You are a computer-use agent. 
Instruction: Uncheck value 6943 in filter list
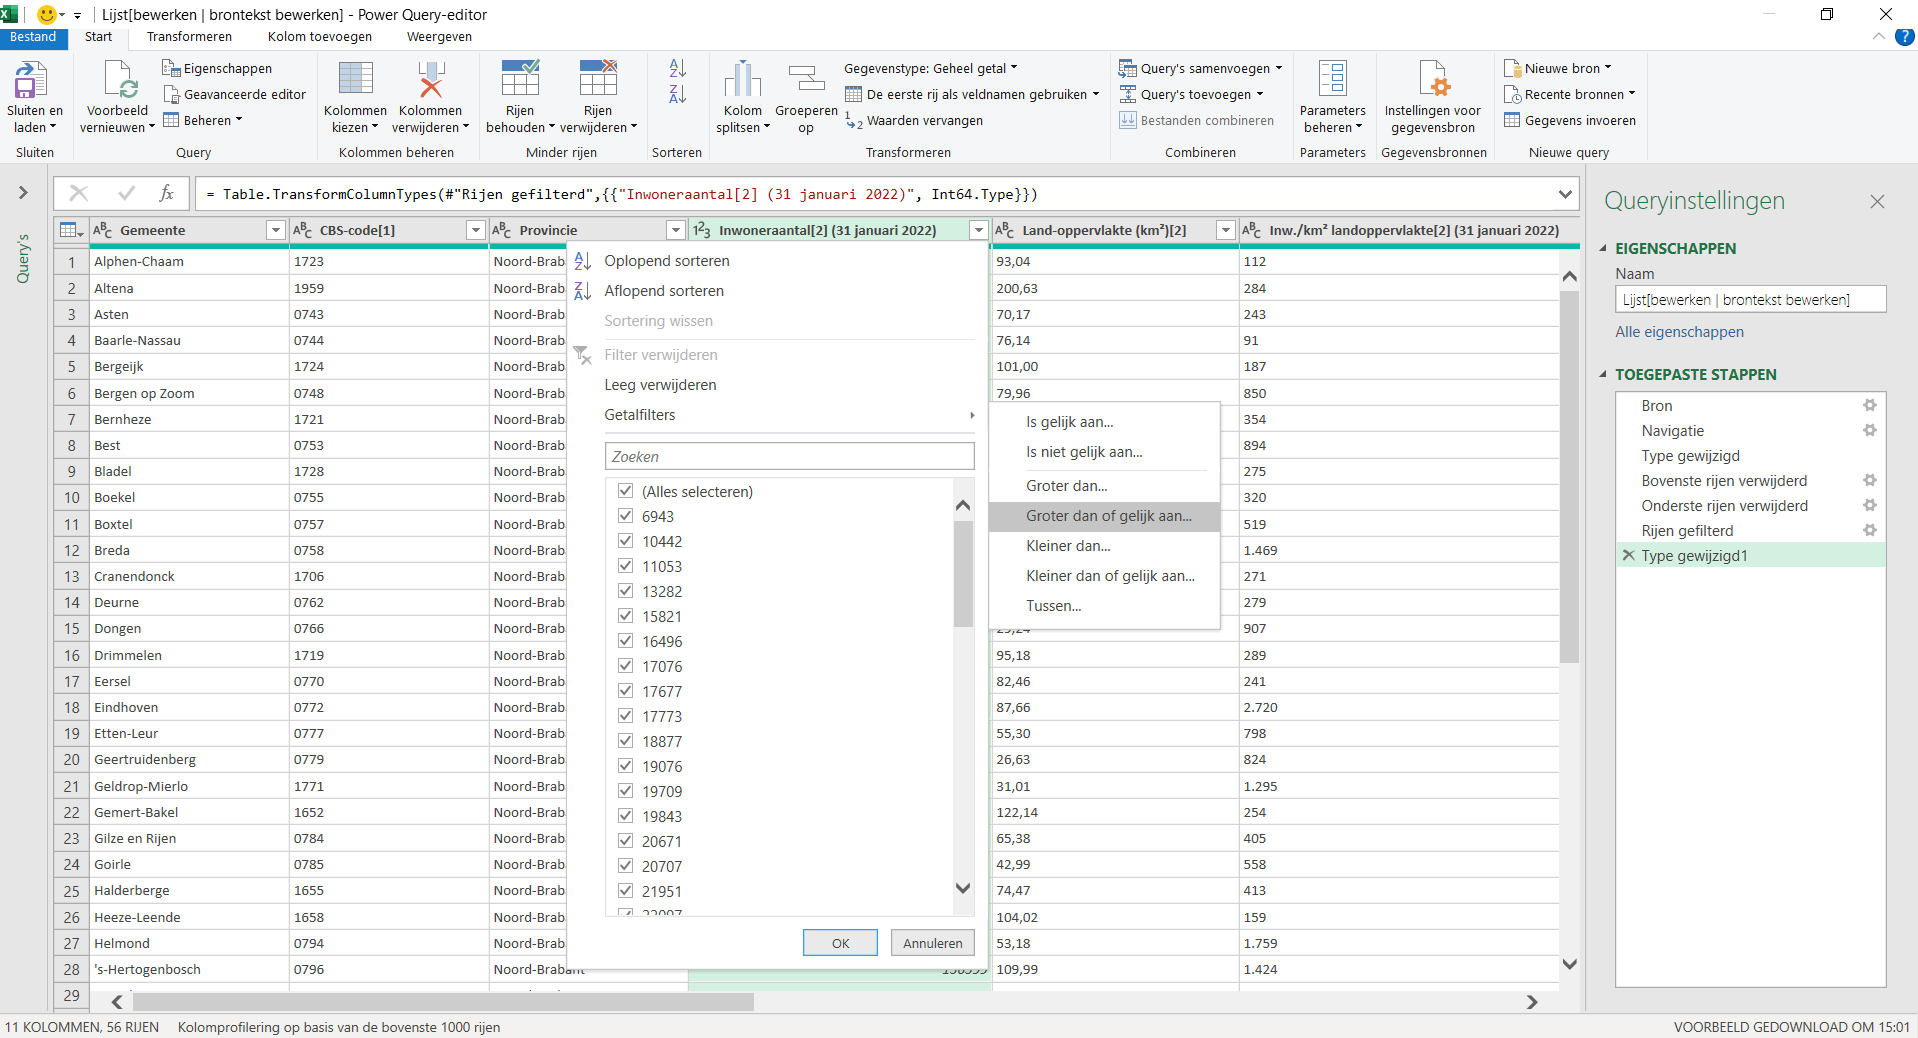(x=625, y=516)
